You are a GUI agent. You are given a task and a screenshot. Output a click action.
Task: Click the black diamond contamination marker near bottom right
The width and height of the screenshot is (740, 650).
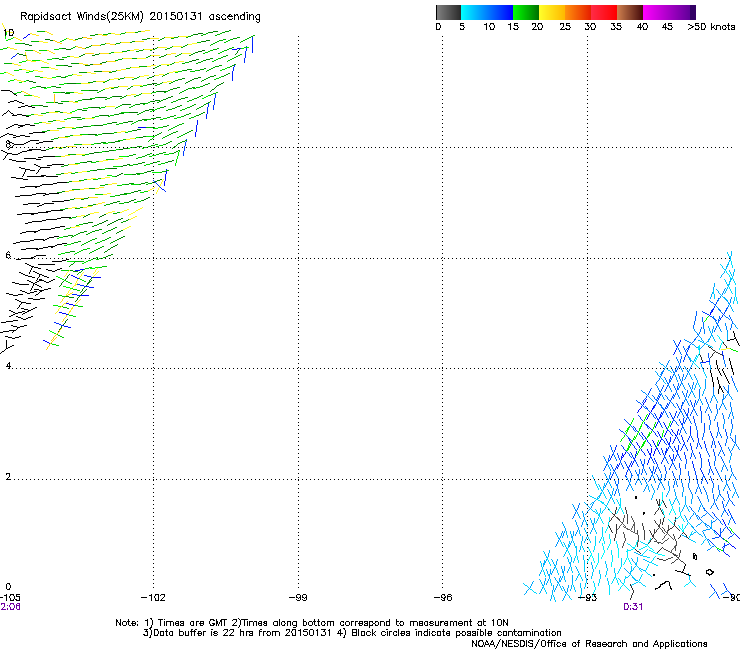[x=709, y=573]
